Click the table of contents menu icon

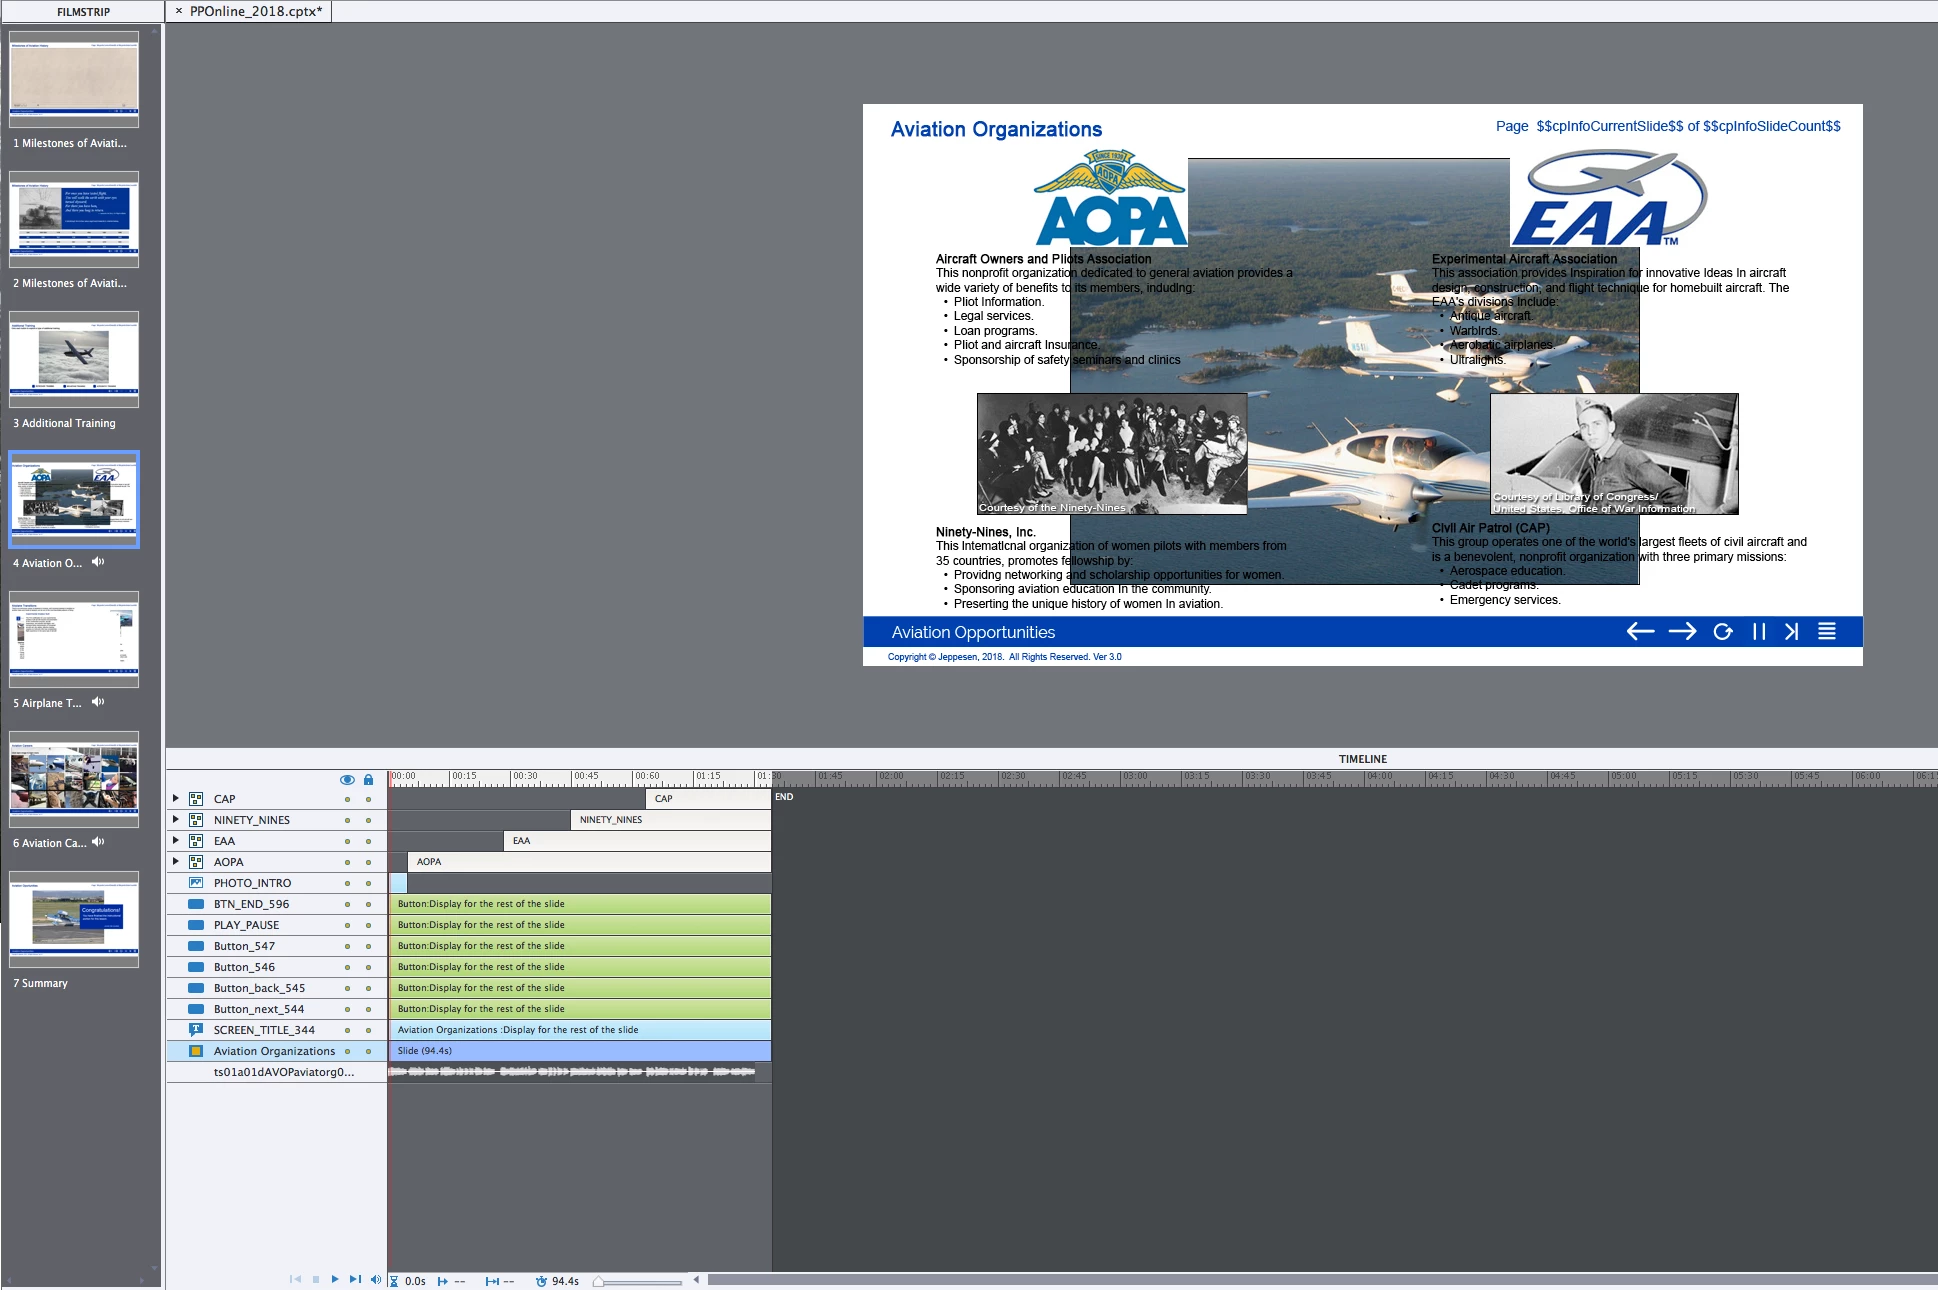(x=1826, y=631)
